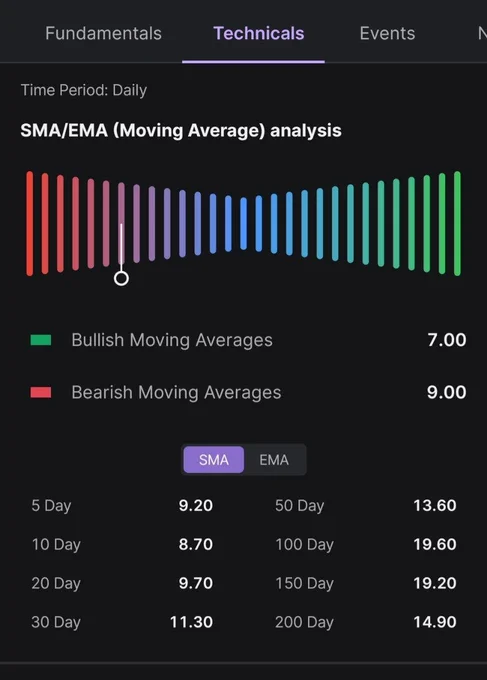Switch to the Events tab

387,33
